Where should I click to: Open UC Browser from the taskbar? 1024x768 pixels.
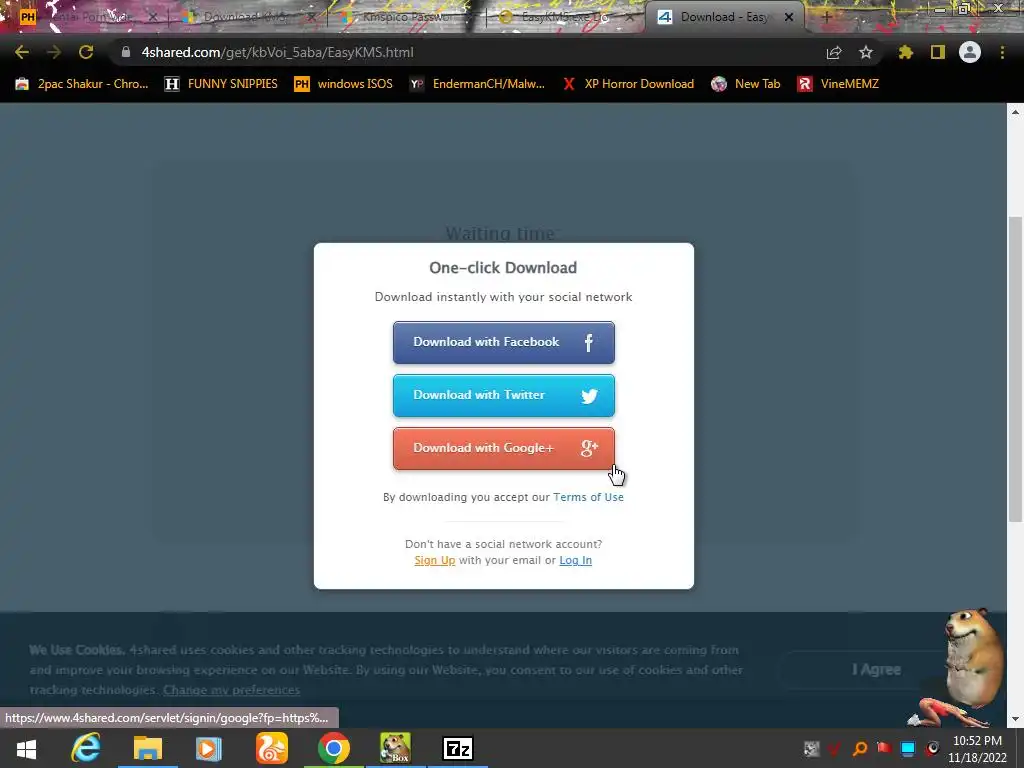[271, 748]
